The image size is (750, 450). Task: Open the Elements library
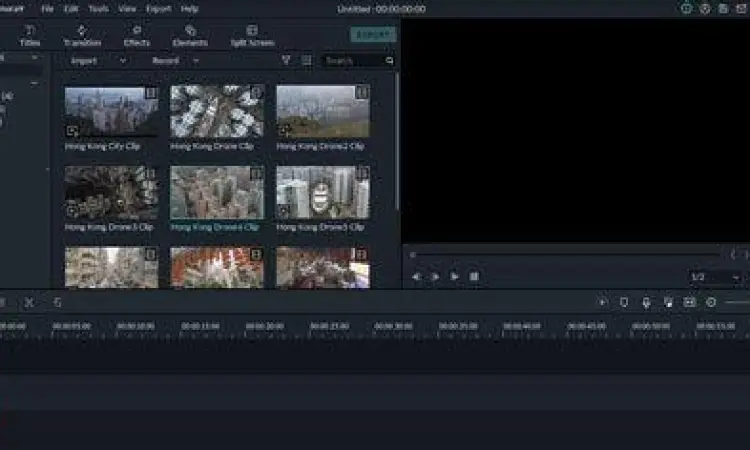(x=190, y=36)
